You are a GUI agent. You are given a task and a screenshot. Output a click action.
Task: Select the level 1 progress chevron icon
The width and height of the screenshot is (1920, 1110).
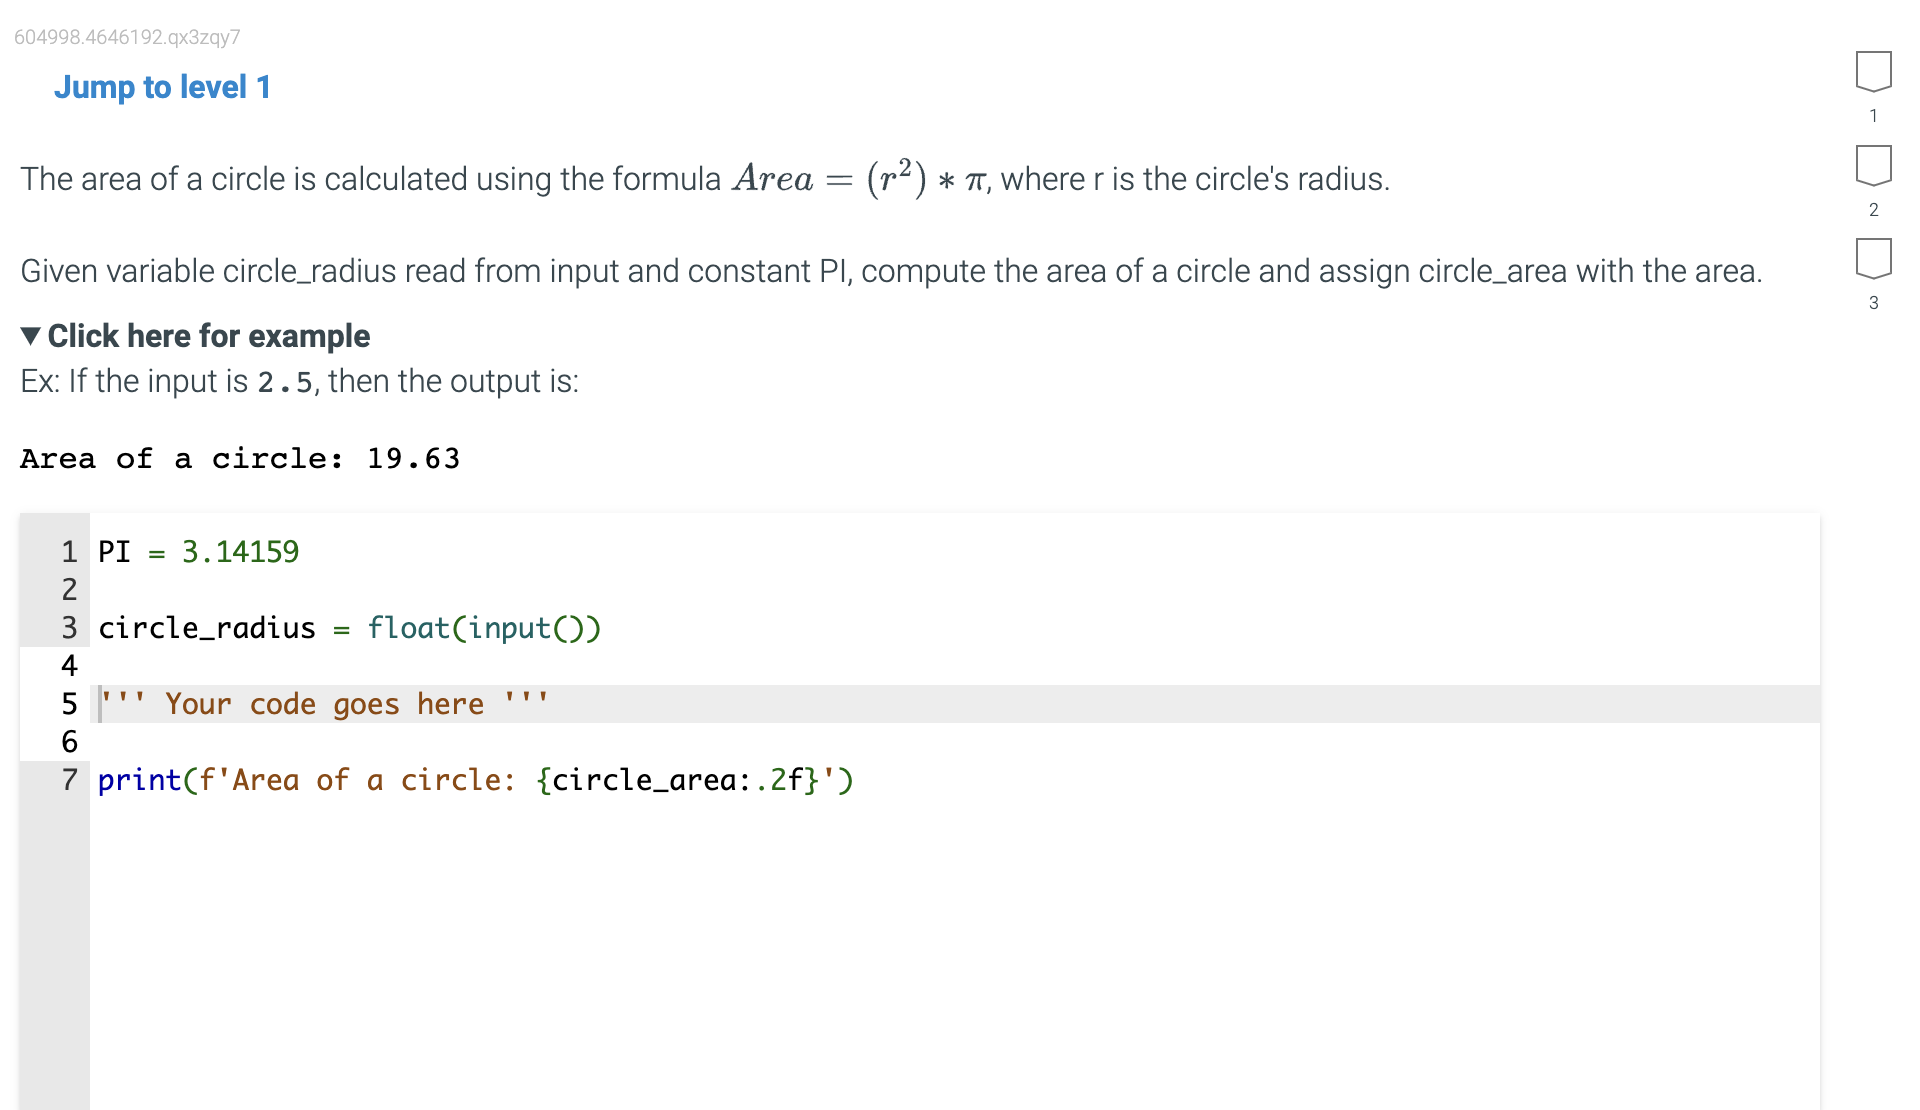click(1874, 70)
